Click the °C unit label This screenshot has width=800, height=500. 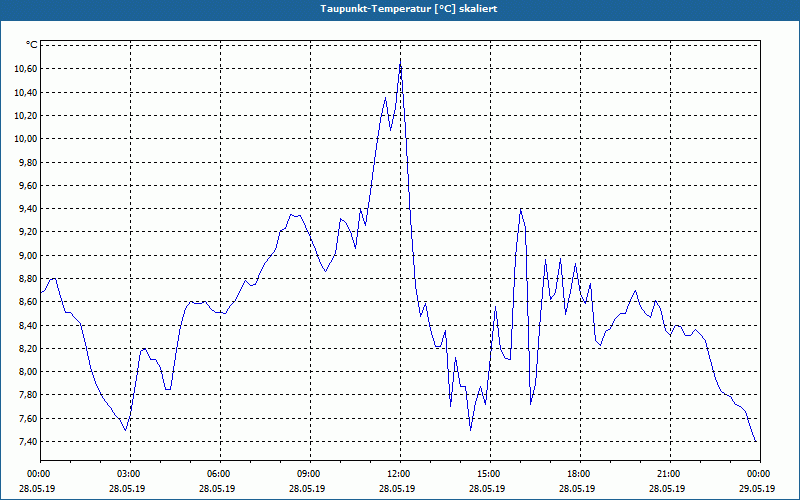(x=32, y=45)
